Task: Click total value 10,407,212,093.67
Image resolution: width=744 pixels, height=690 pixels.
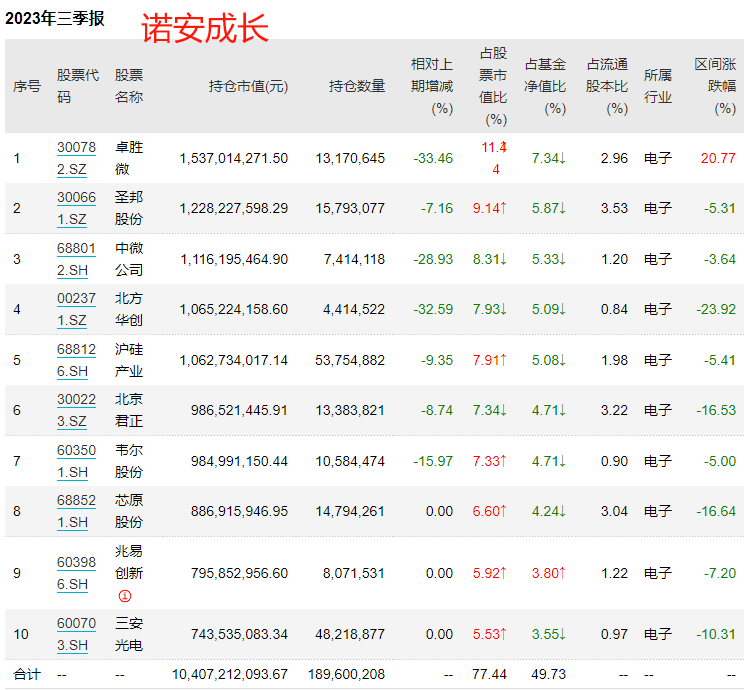Action: tap(230, 674)
